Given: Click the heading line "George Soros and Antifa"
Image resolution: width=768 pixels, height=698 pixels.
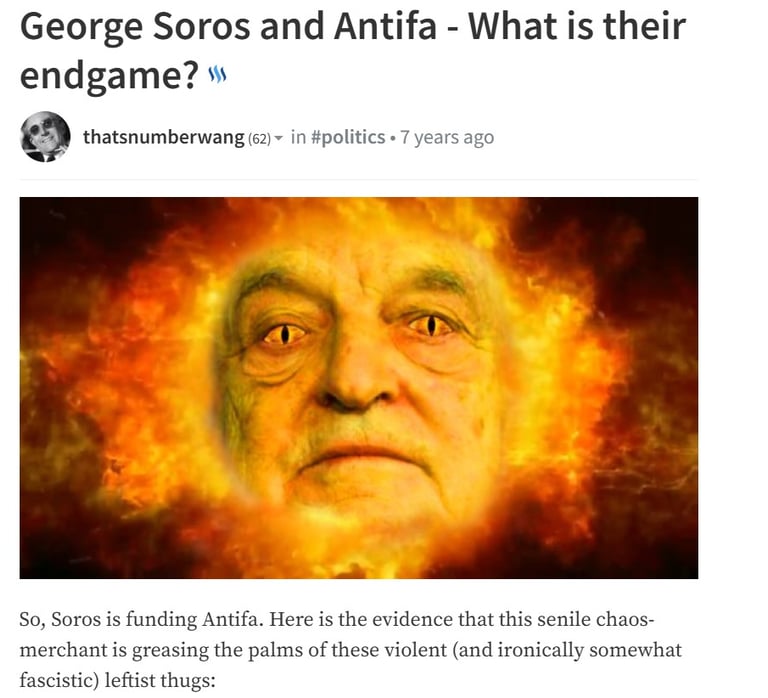Looking at the screenshot, I should [x=228, y=26].
